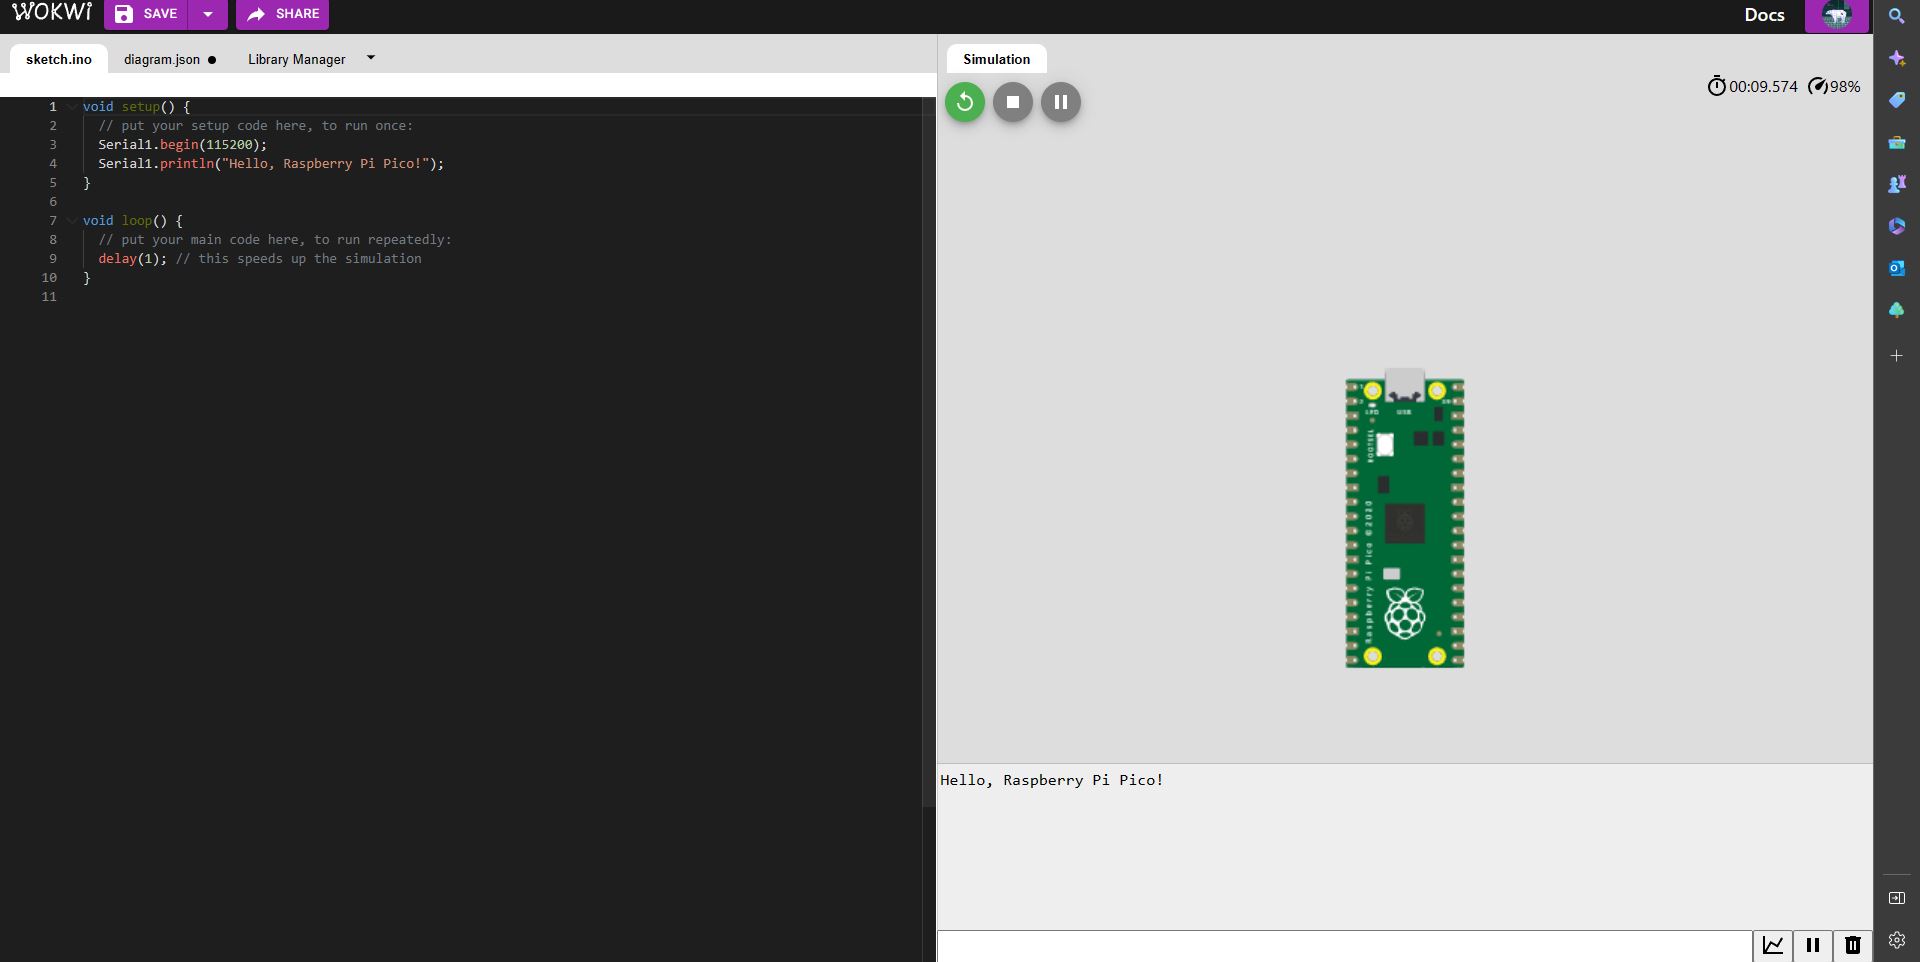Open the Docs link

pos(1764,15)
